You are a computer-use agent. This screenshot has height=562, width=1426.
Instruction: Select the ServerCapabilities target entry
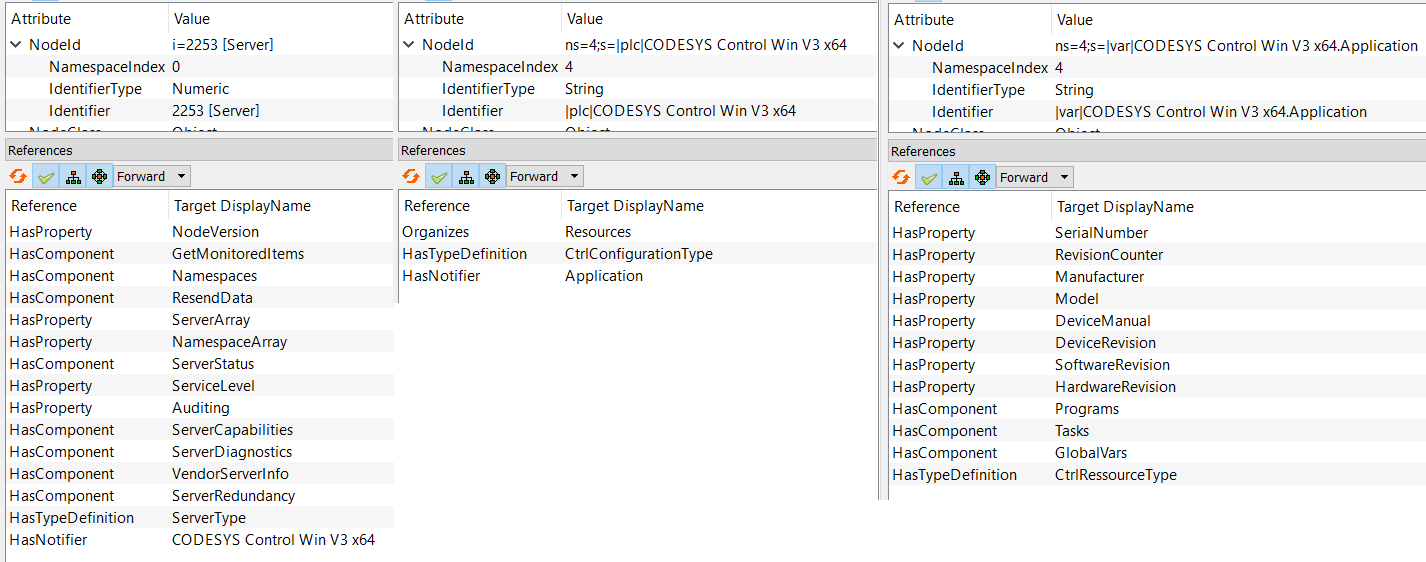(233, 430)
